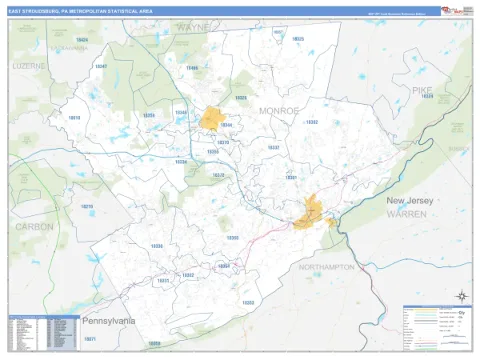Click the CARBON county label

click(34, 227)
